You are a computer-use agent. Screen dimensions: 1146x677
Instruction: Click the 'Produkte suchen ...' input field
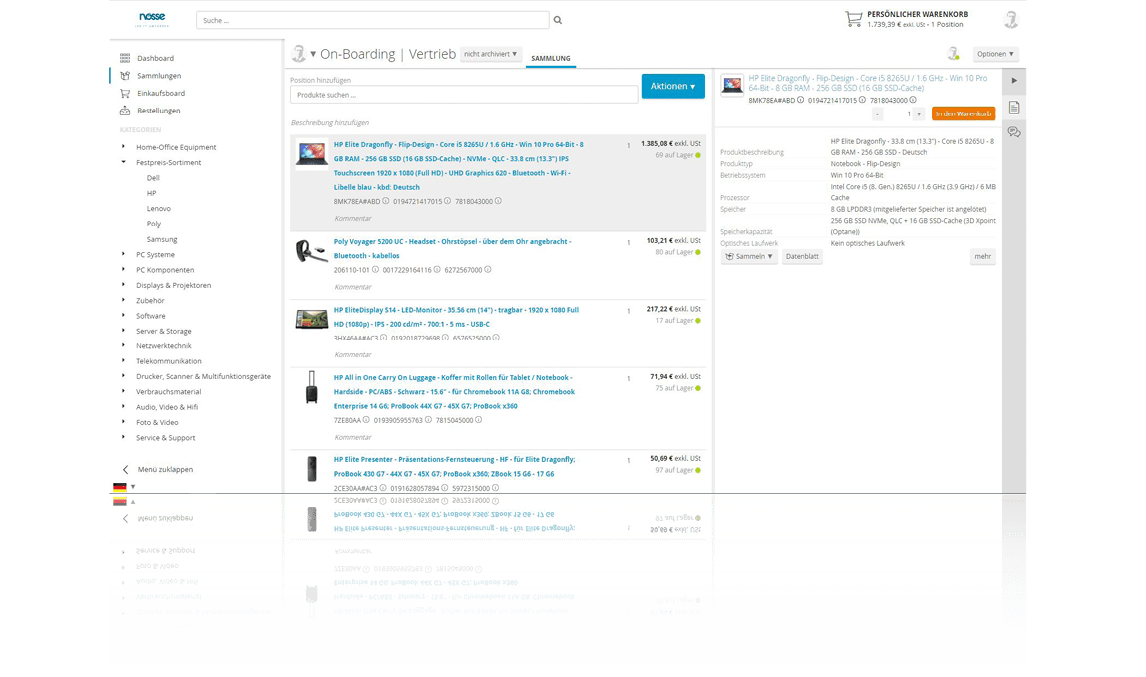point(463,95)
